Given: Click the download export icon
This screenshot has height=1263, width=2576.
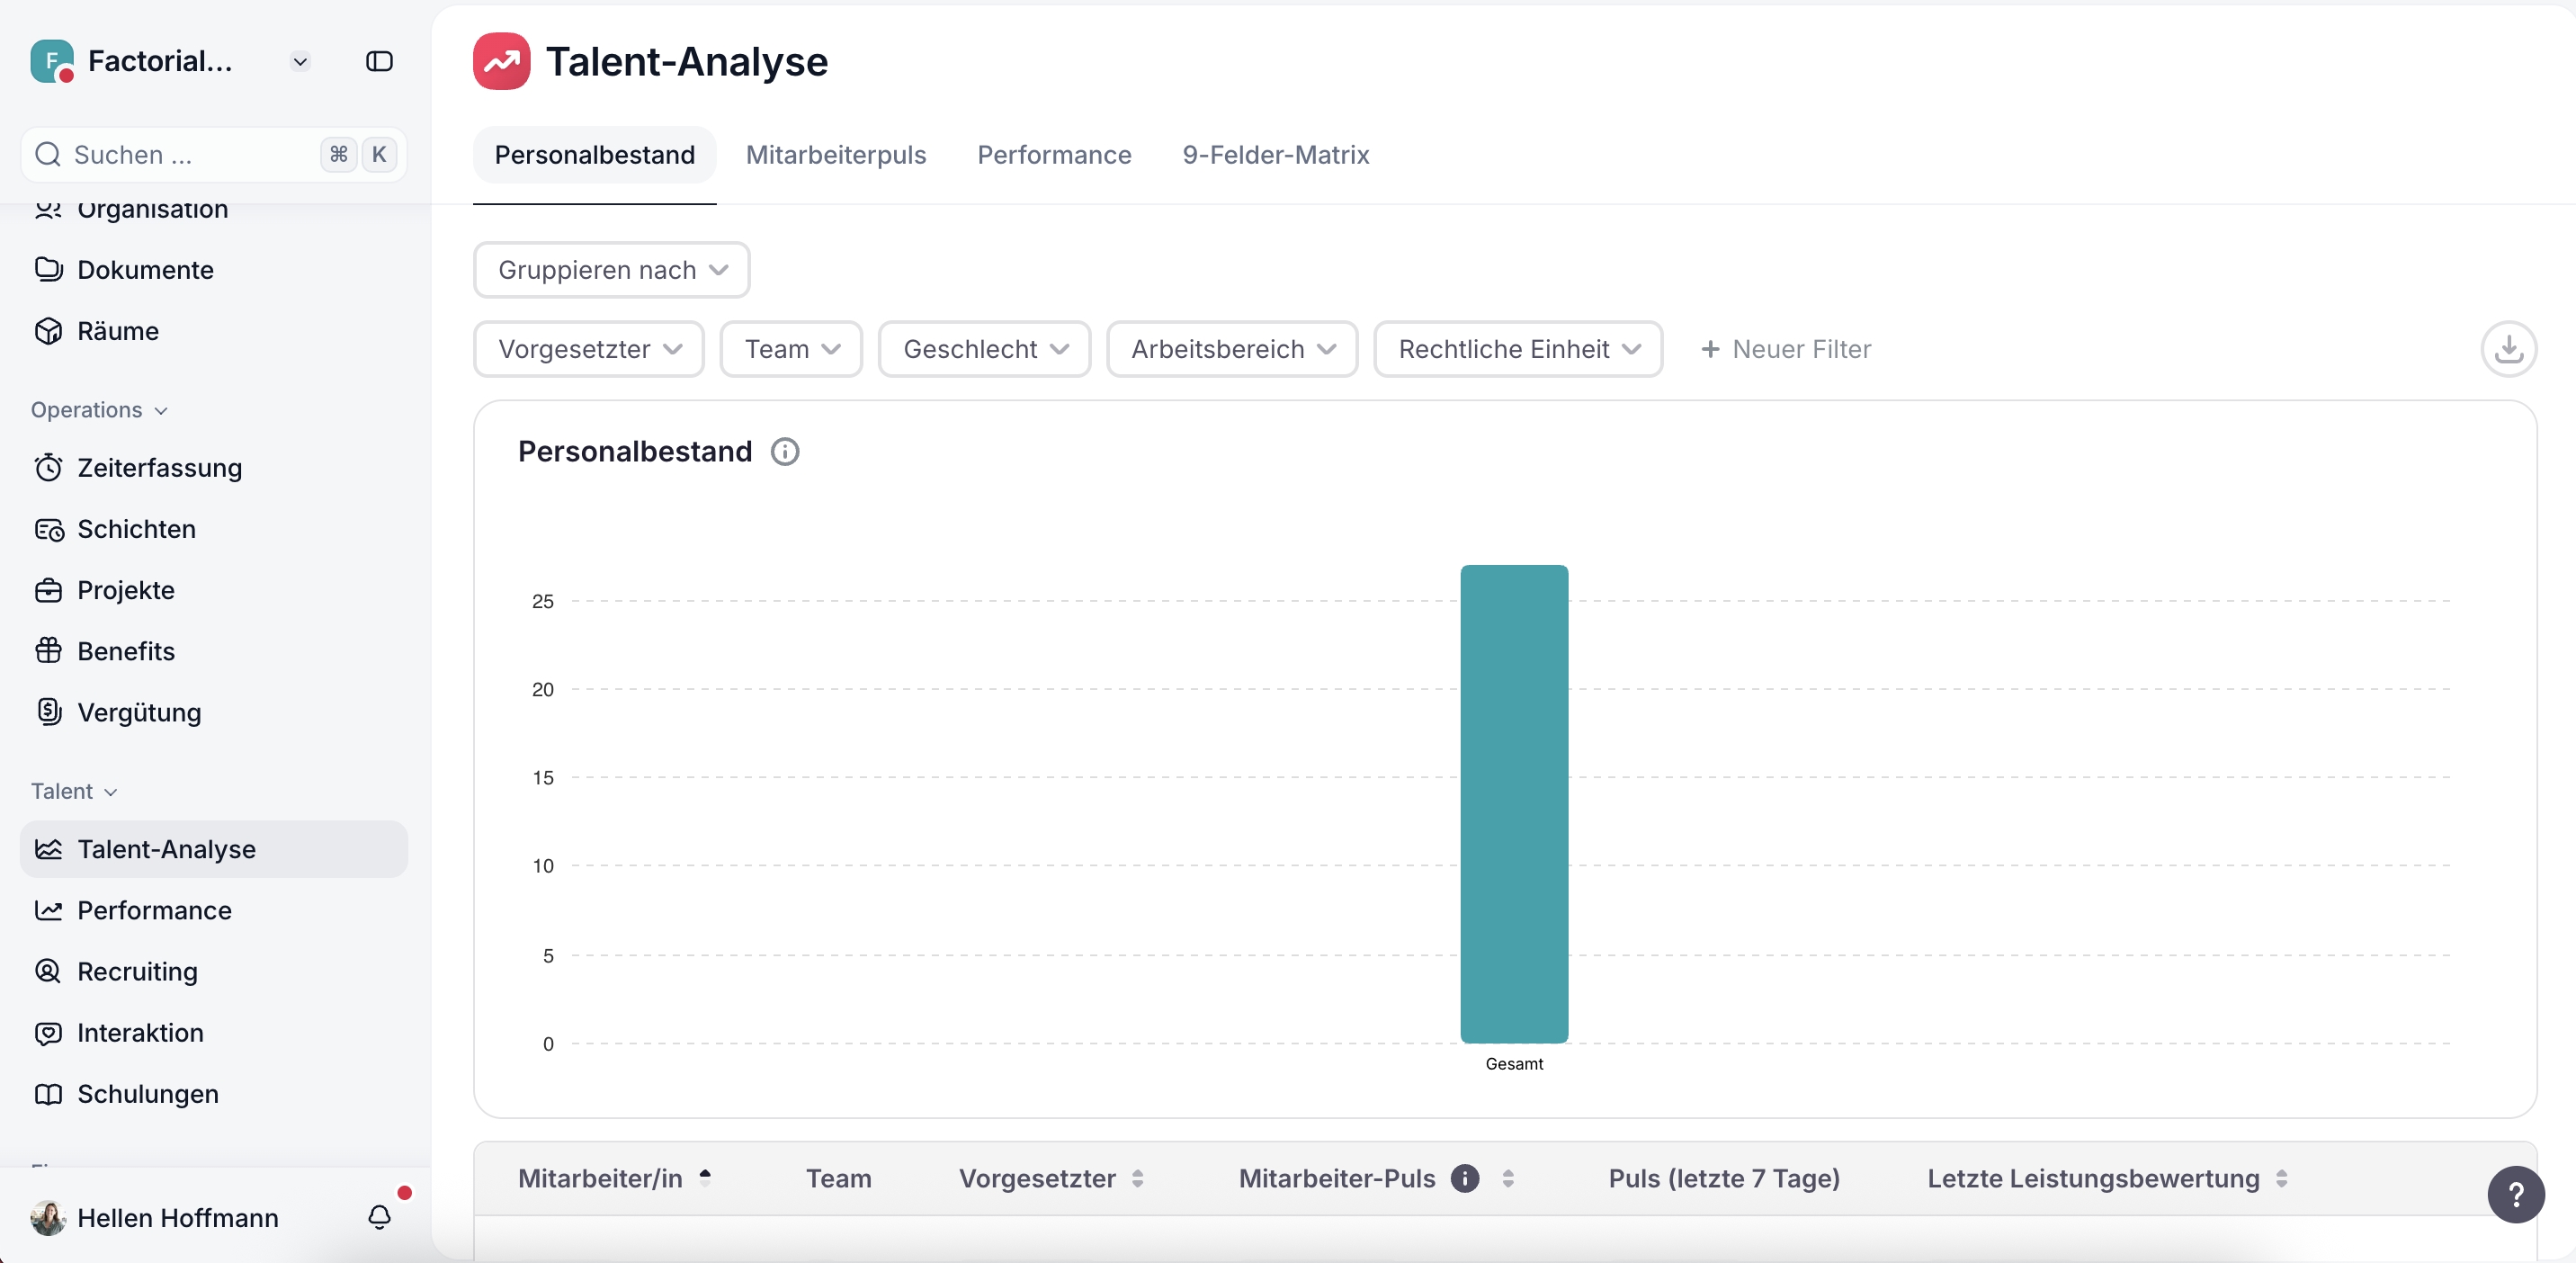Looking at the screenshot, I should pyautogui.click(x=2508, y=349).
